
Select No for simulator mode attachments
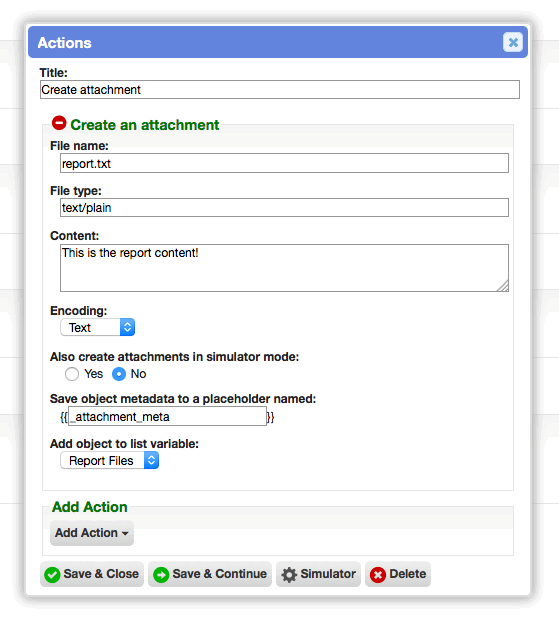coord(119,374)
